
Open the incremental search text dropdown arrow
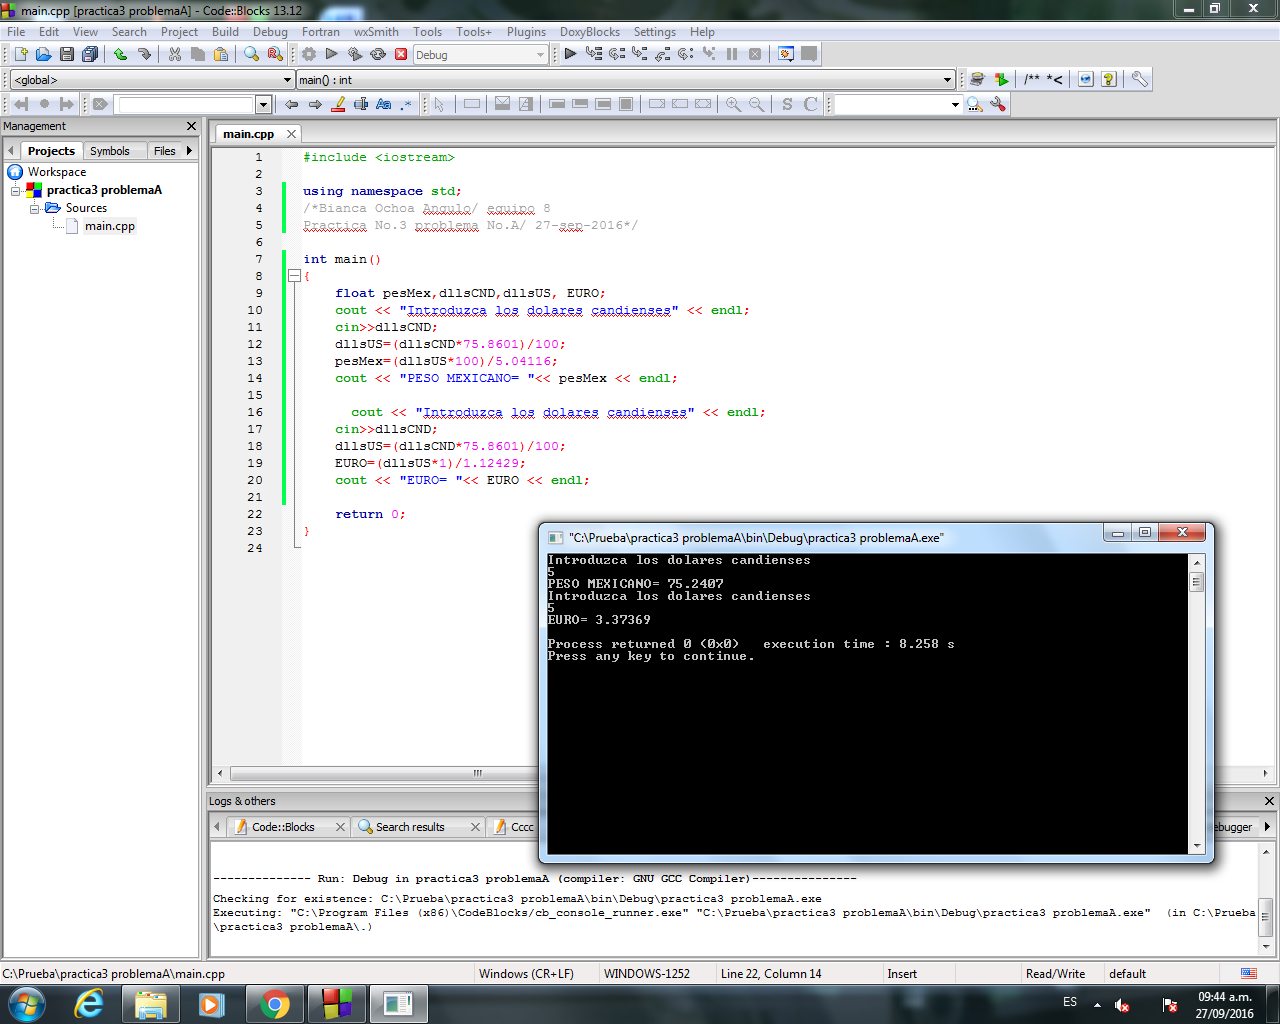(264, 105)
